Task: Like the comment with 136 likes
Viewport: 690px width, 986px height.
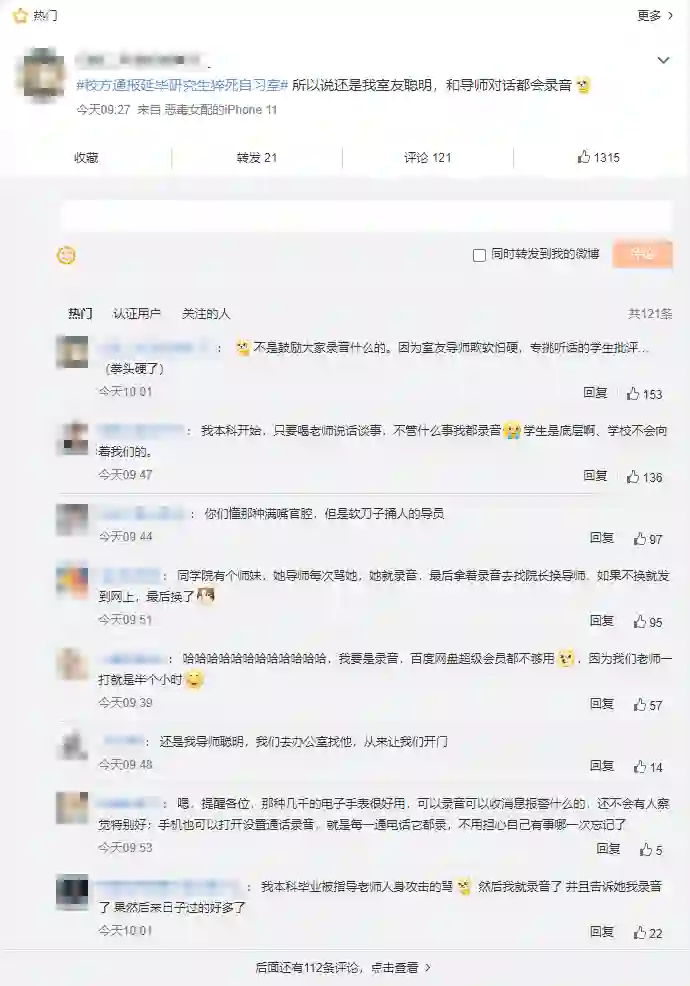Action: coord(633,477)
